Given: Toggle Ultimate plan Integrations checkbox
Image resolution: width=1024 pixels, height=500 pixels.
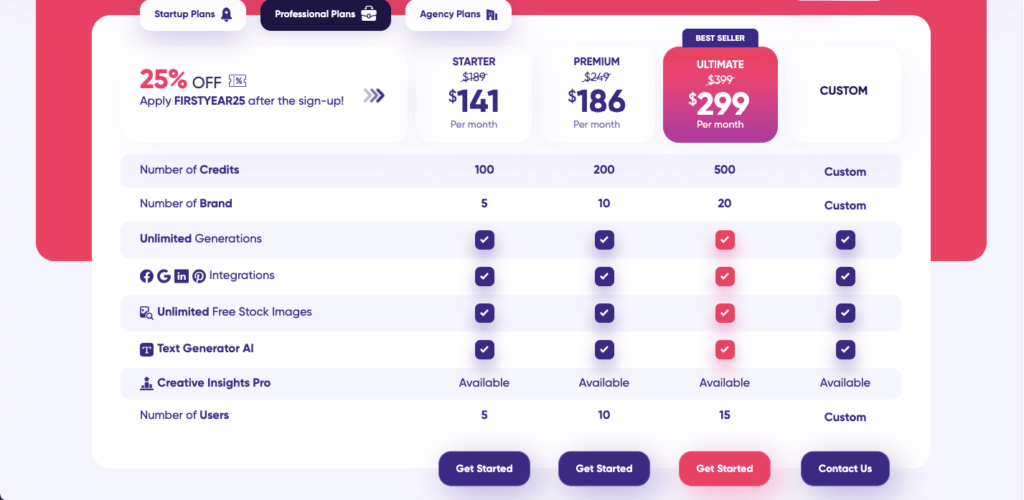Looking at the screenshot, I should (725, 276).
